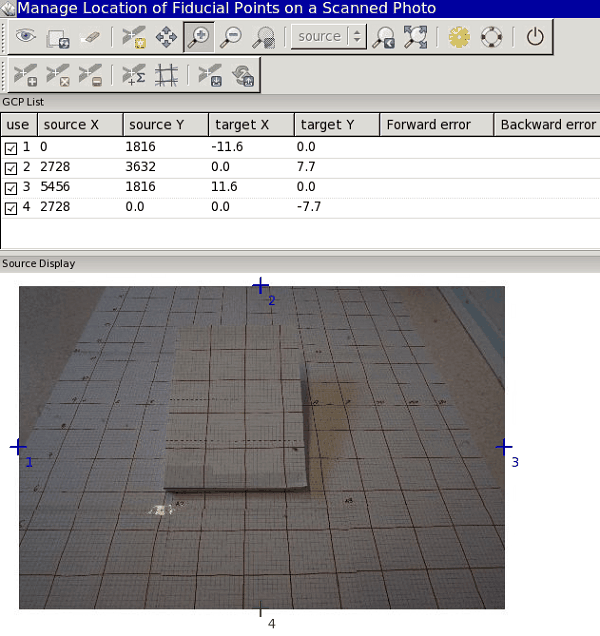Quit GCP manager with power icon
This screenshot has width=600, height=636.
pyautogui.click(x=535, y=37)
